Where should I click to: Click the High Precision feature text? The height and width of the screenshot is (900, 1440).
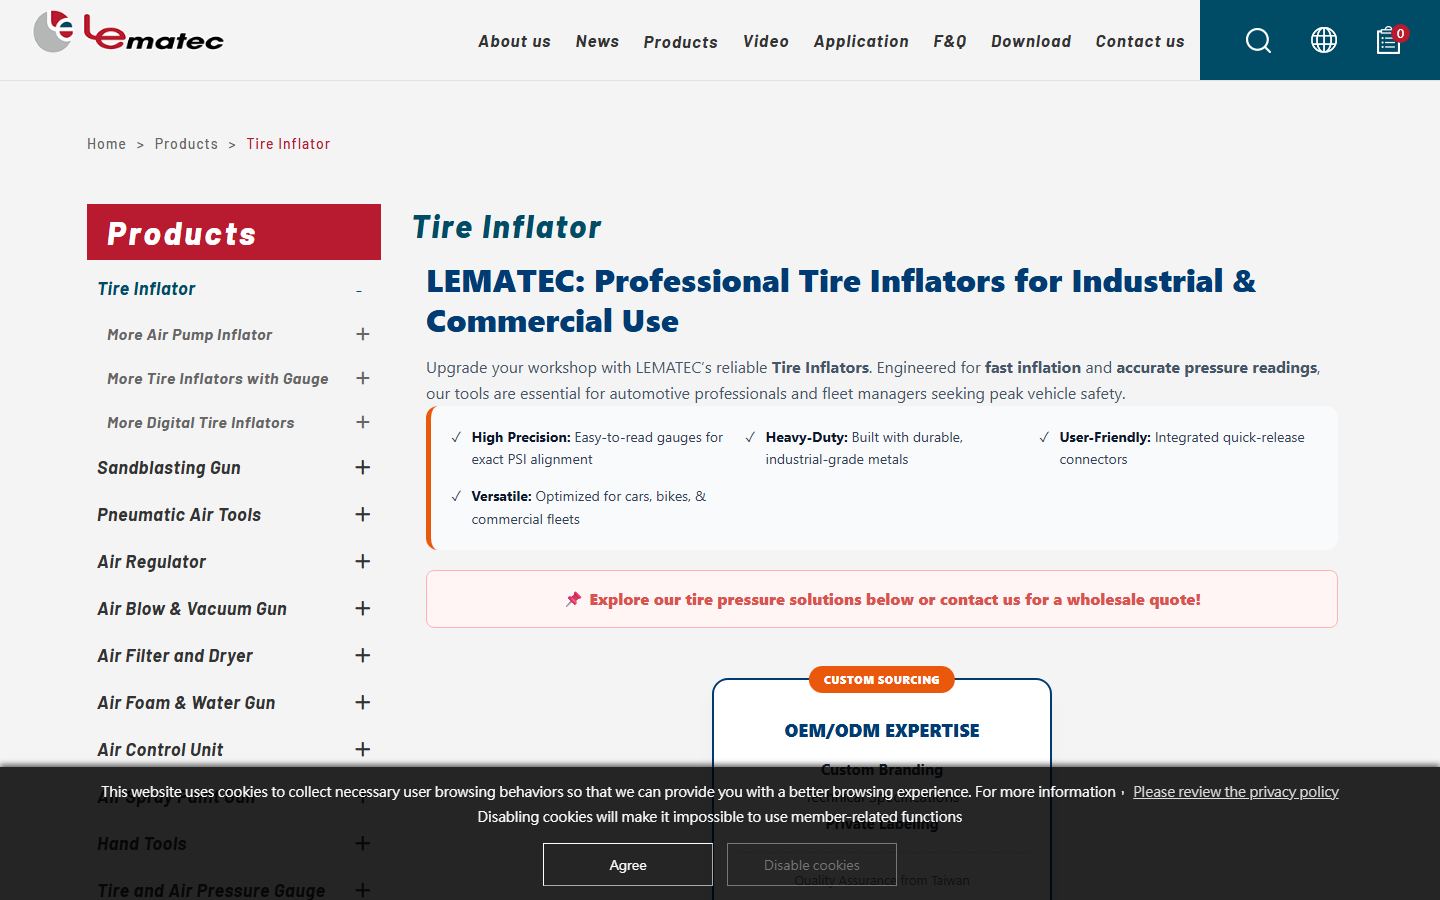point(597,448)
